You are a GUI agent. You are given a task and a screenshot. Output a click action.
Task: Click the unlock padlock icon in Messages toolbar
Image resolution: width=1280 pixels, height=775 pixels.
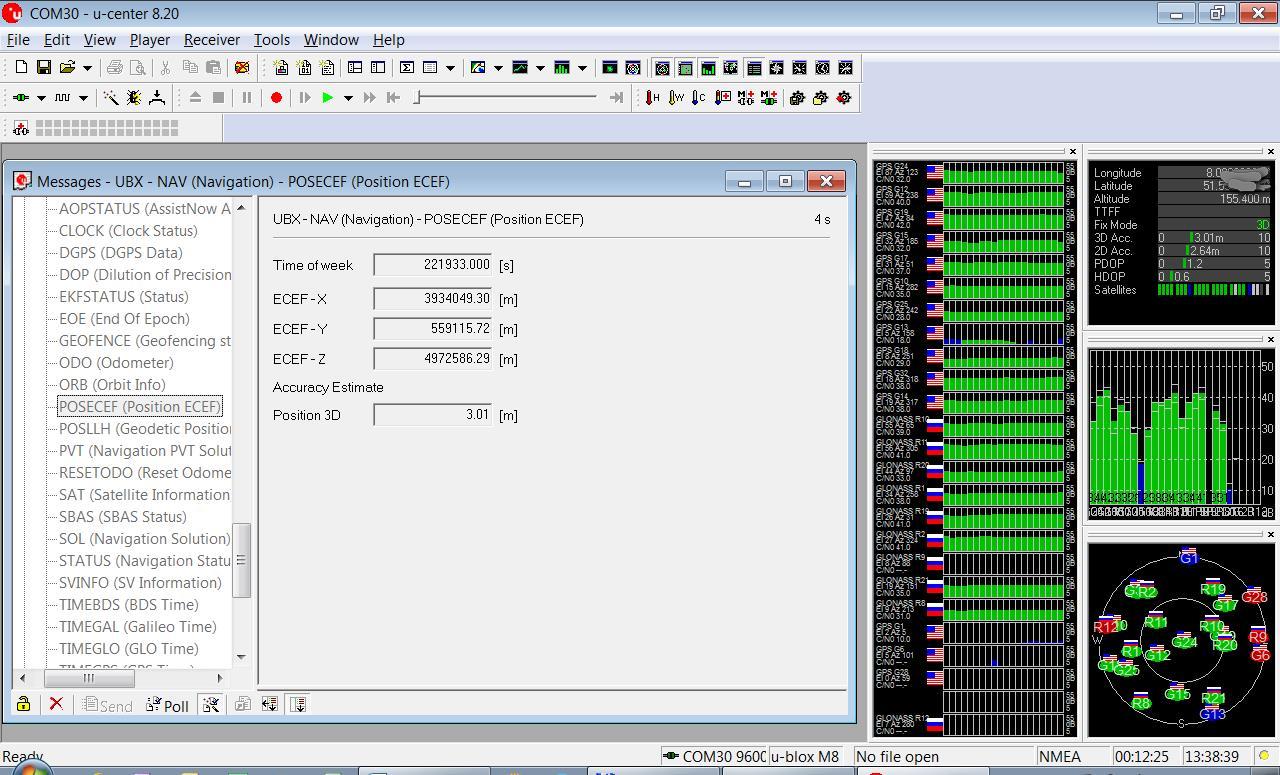click(22, 704)
